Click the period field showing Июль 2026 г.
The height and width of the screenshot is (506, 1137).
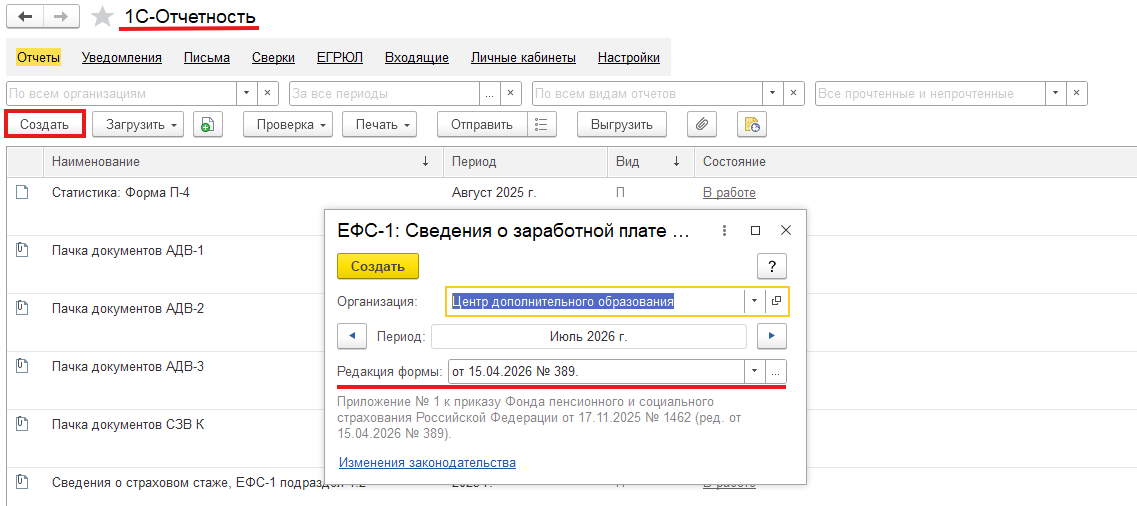click(x=589, y=336)
